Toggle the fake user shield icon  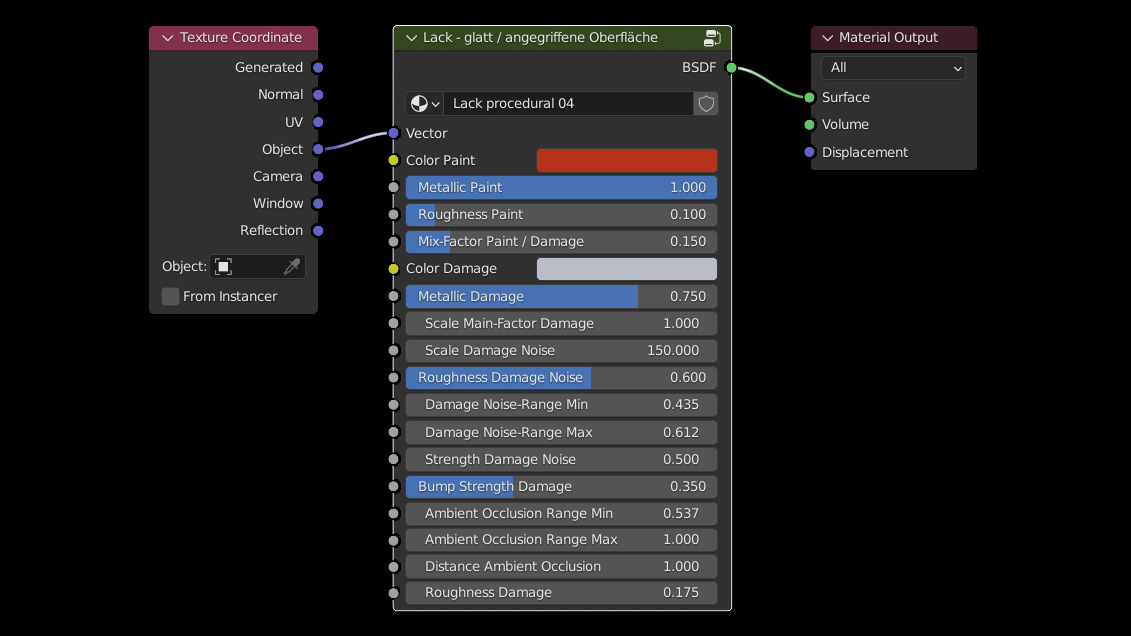pyautogui.click(x=706, y=104)
